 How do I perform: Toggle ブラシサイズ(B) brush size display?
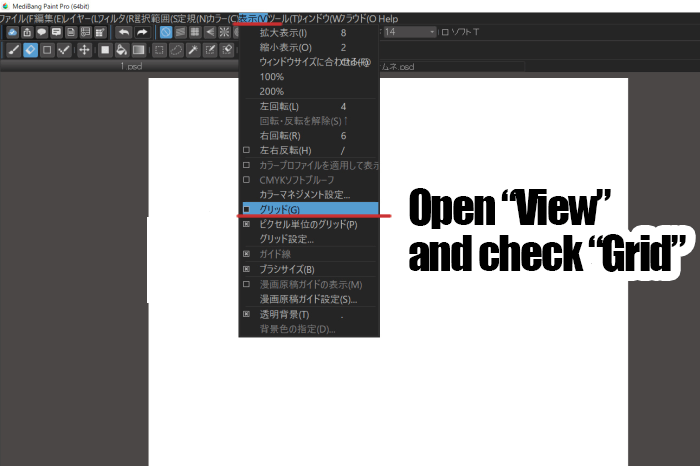pyautogui.click(x=309, y=269)
